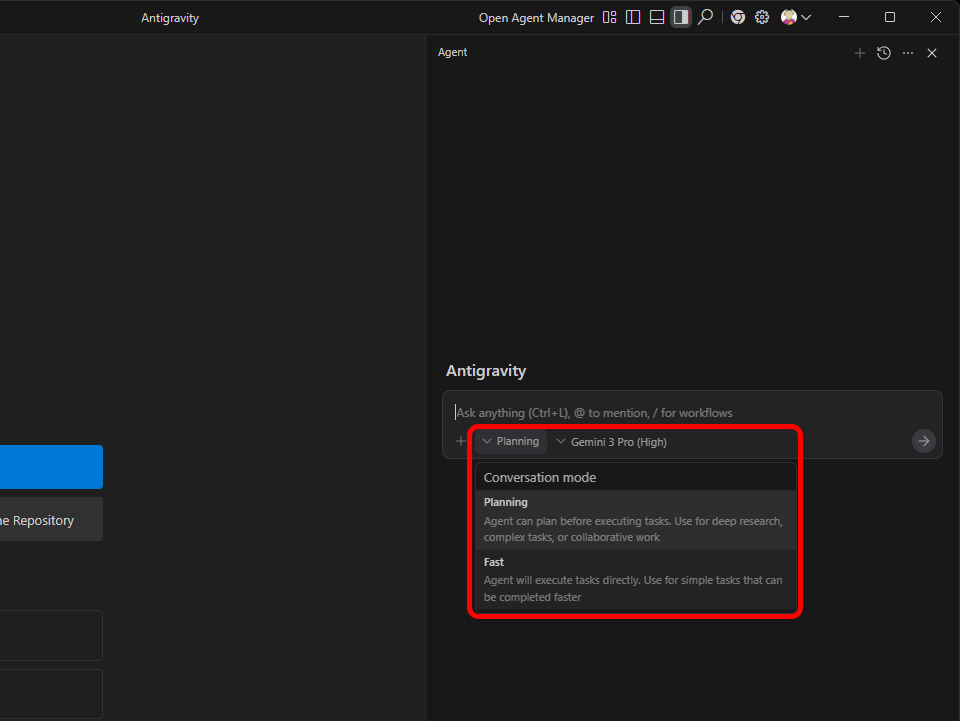Open Agent Manager from the title bar
This screenshot has width=960, height=721.
[536, 18]
